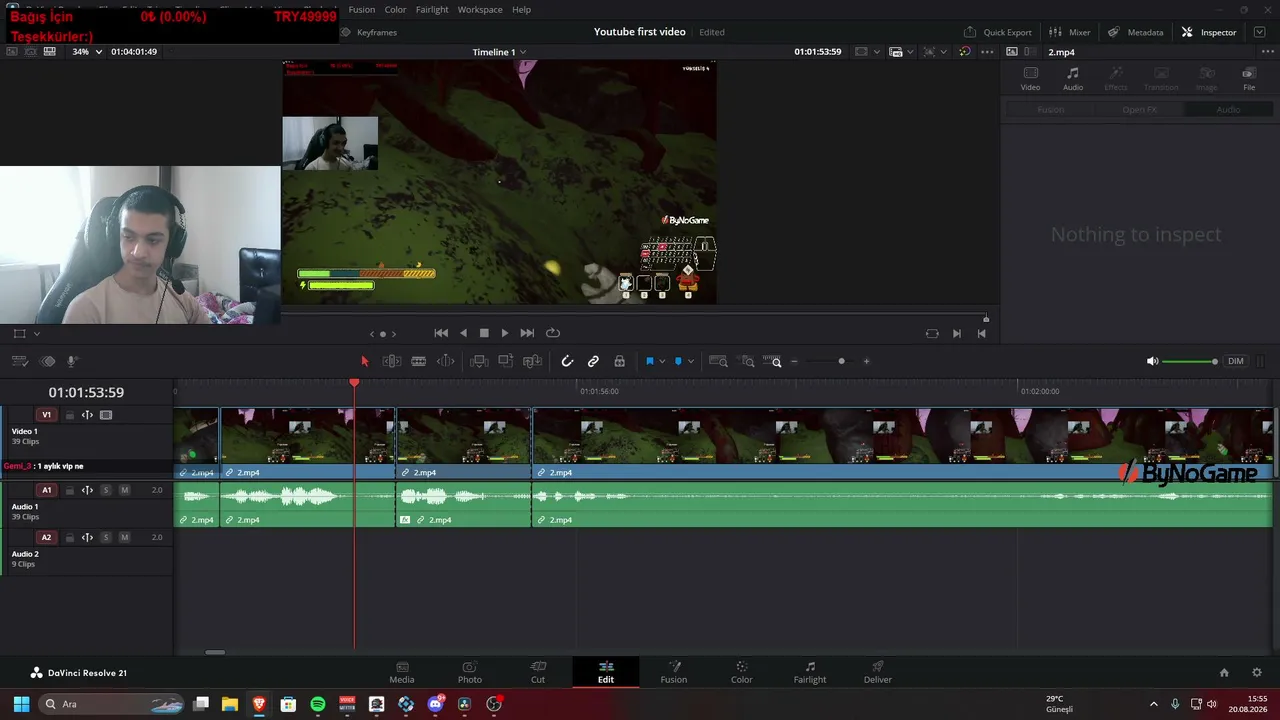Go to the Home project manager icon
This screenshot has height=720, width=1280.
pyautogui.click(x=1224, y=673)
